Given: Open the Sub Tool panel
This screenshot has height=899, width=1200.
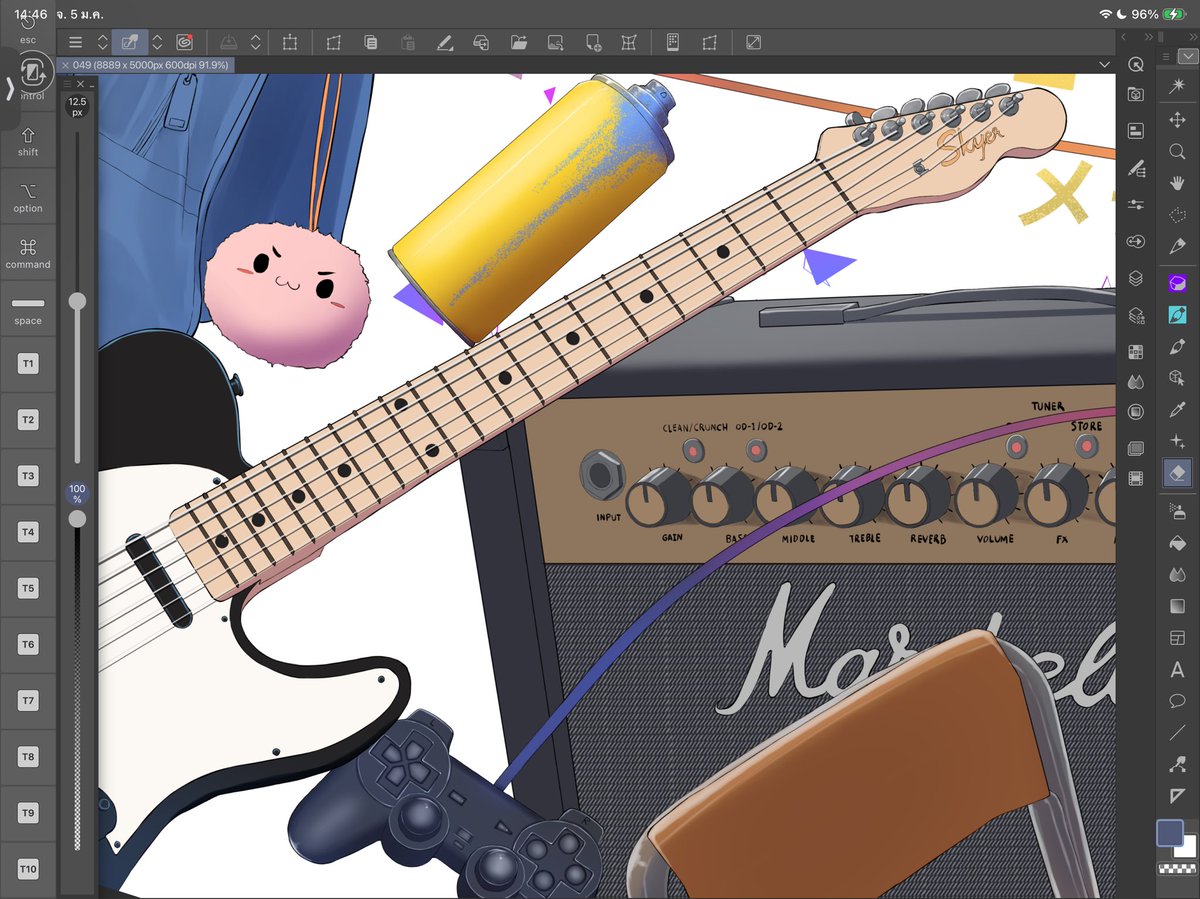Looking at the screenshot, I should point(1135,170).
